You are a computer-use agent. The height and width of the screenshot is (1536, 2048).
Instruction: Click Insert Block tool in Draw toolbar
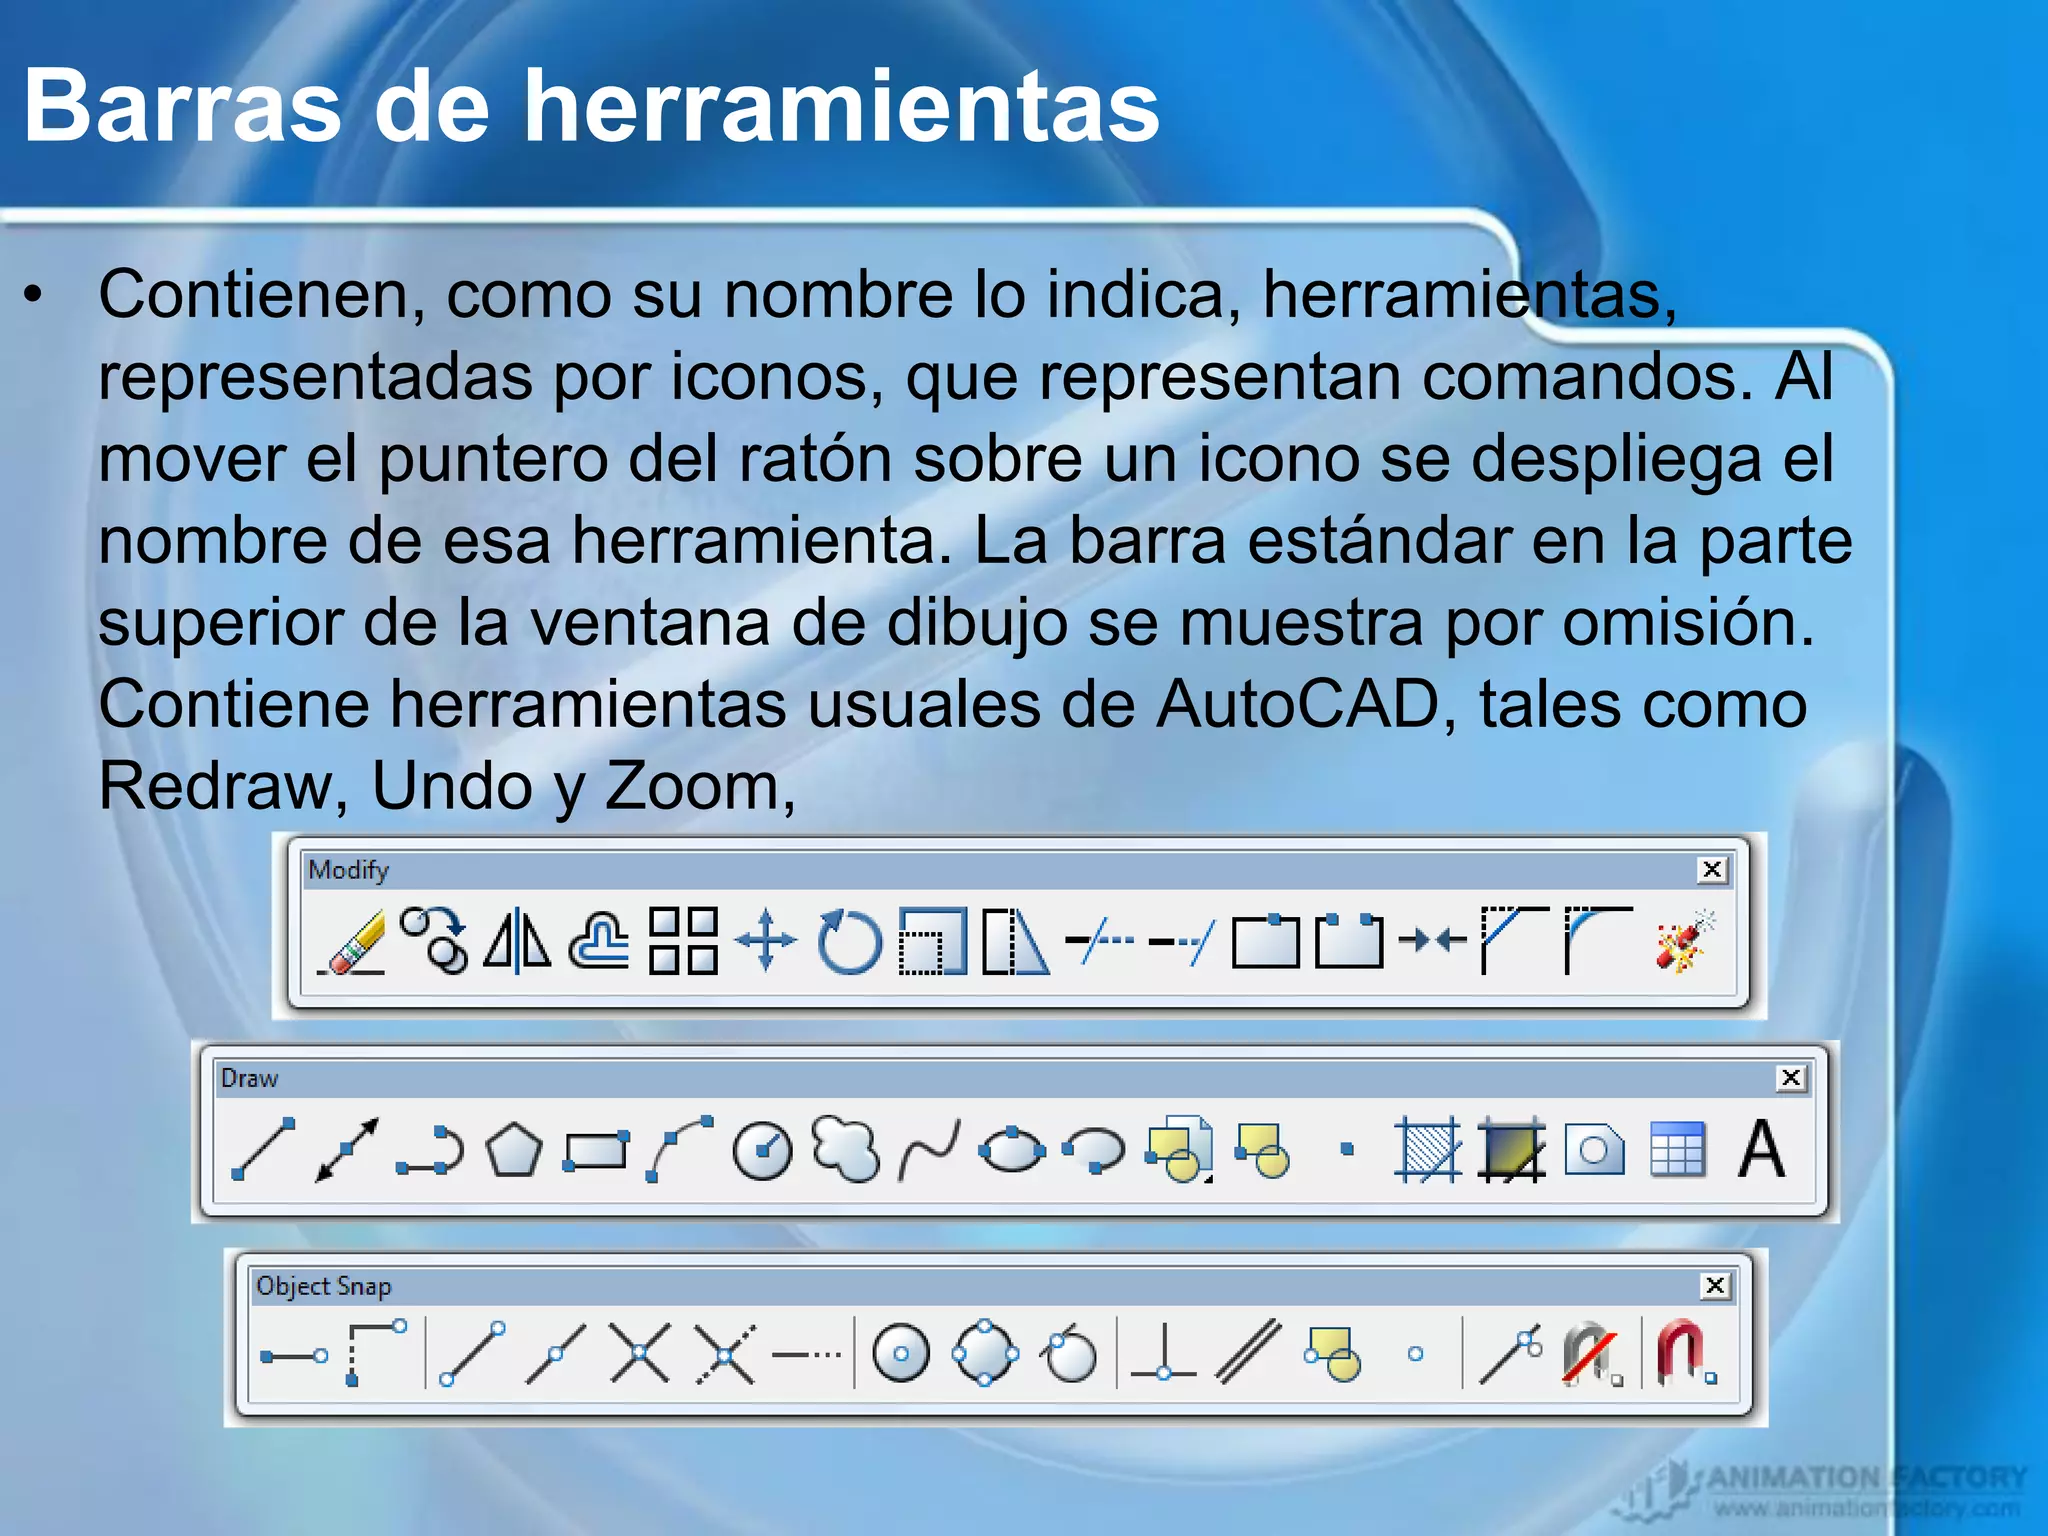pos(1180,1149)
